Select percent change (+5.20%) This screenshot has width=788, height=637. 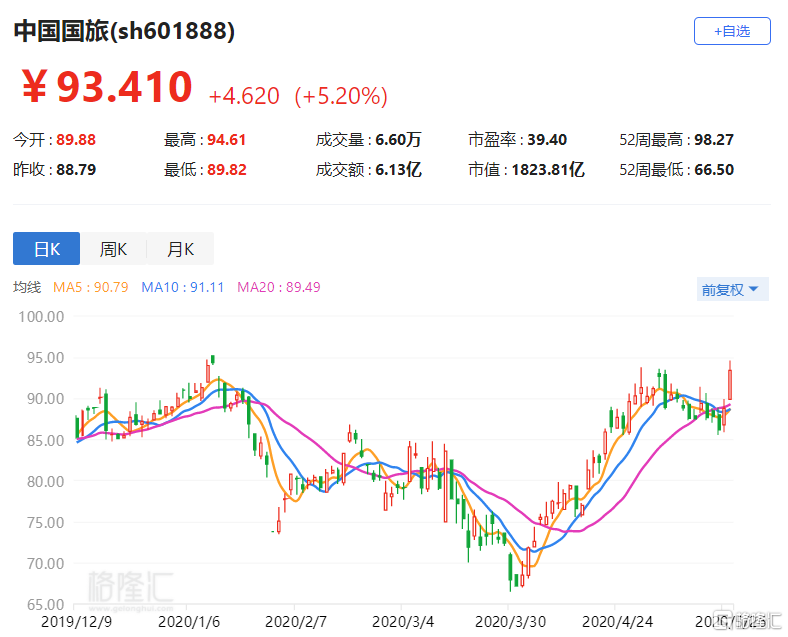tap(341, 96)
